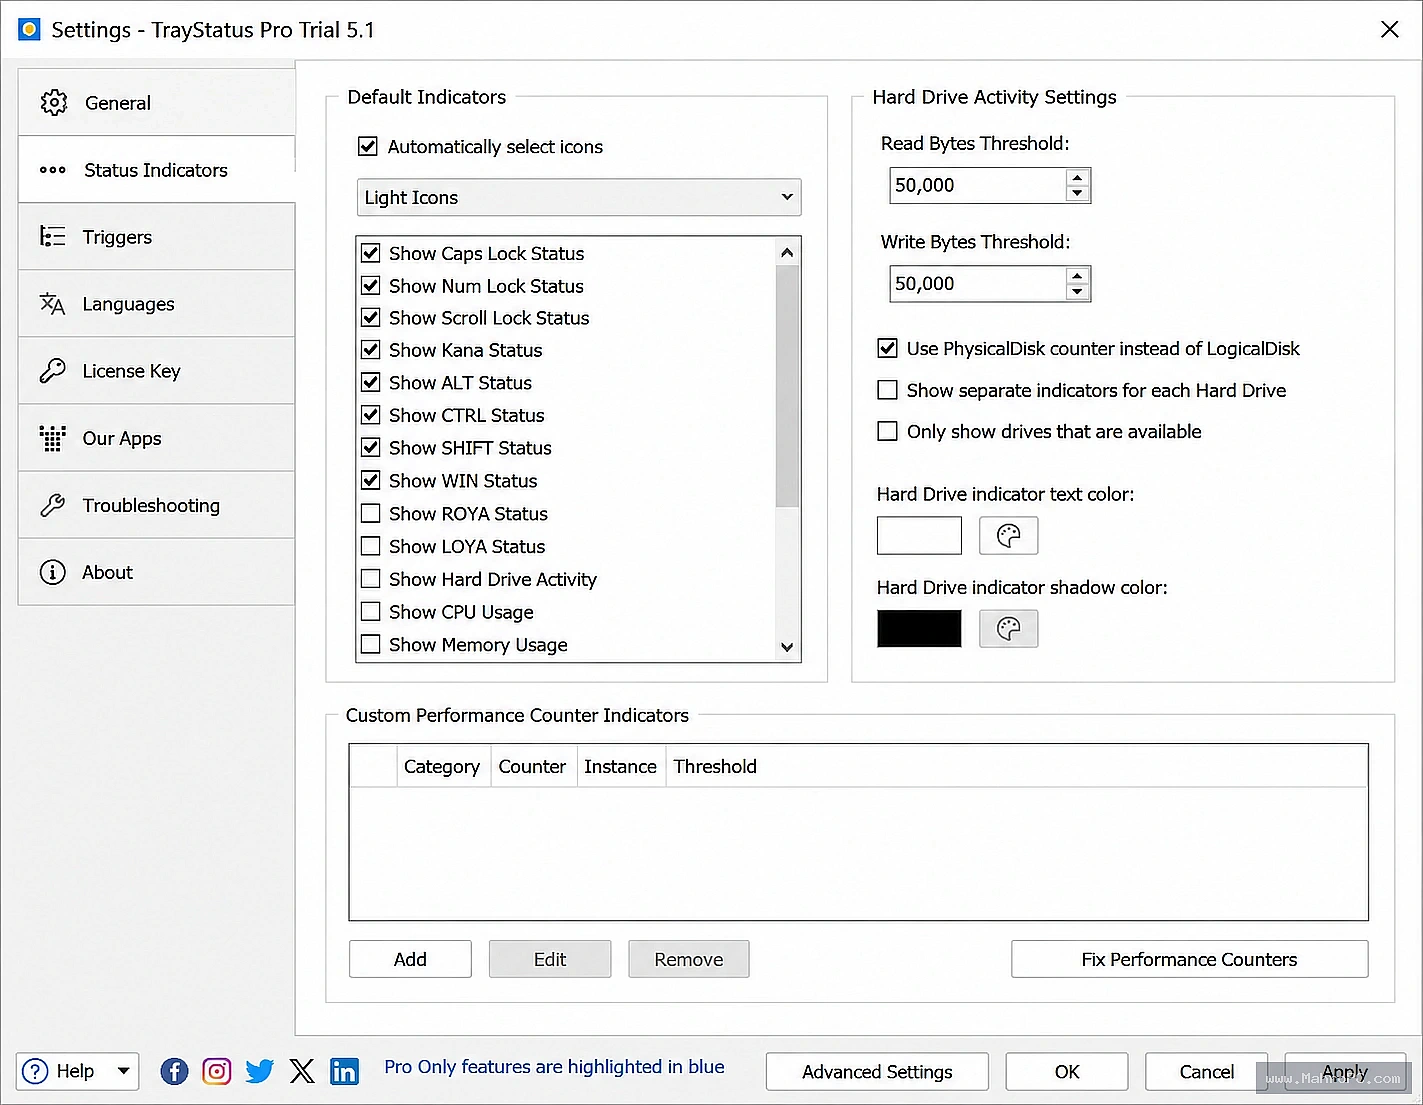Screen dimensions: 1423x1105
Task: Confirm with the OK button
Action: click(1067, 1072)
